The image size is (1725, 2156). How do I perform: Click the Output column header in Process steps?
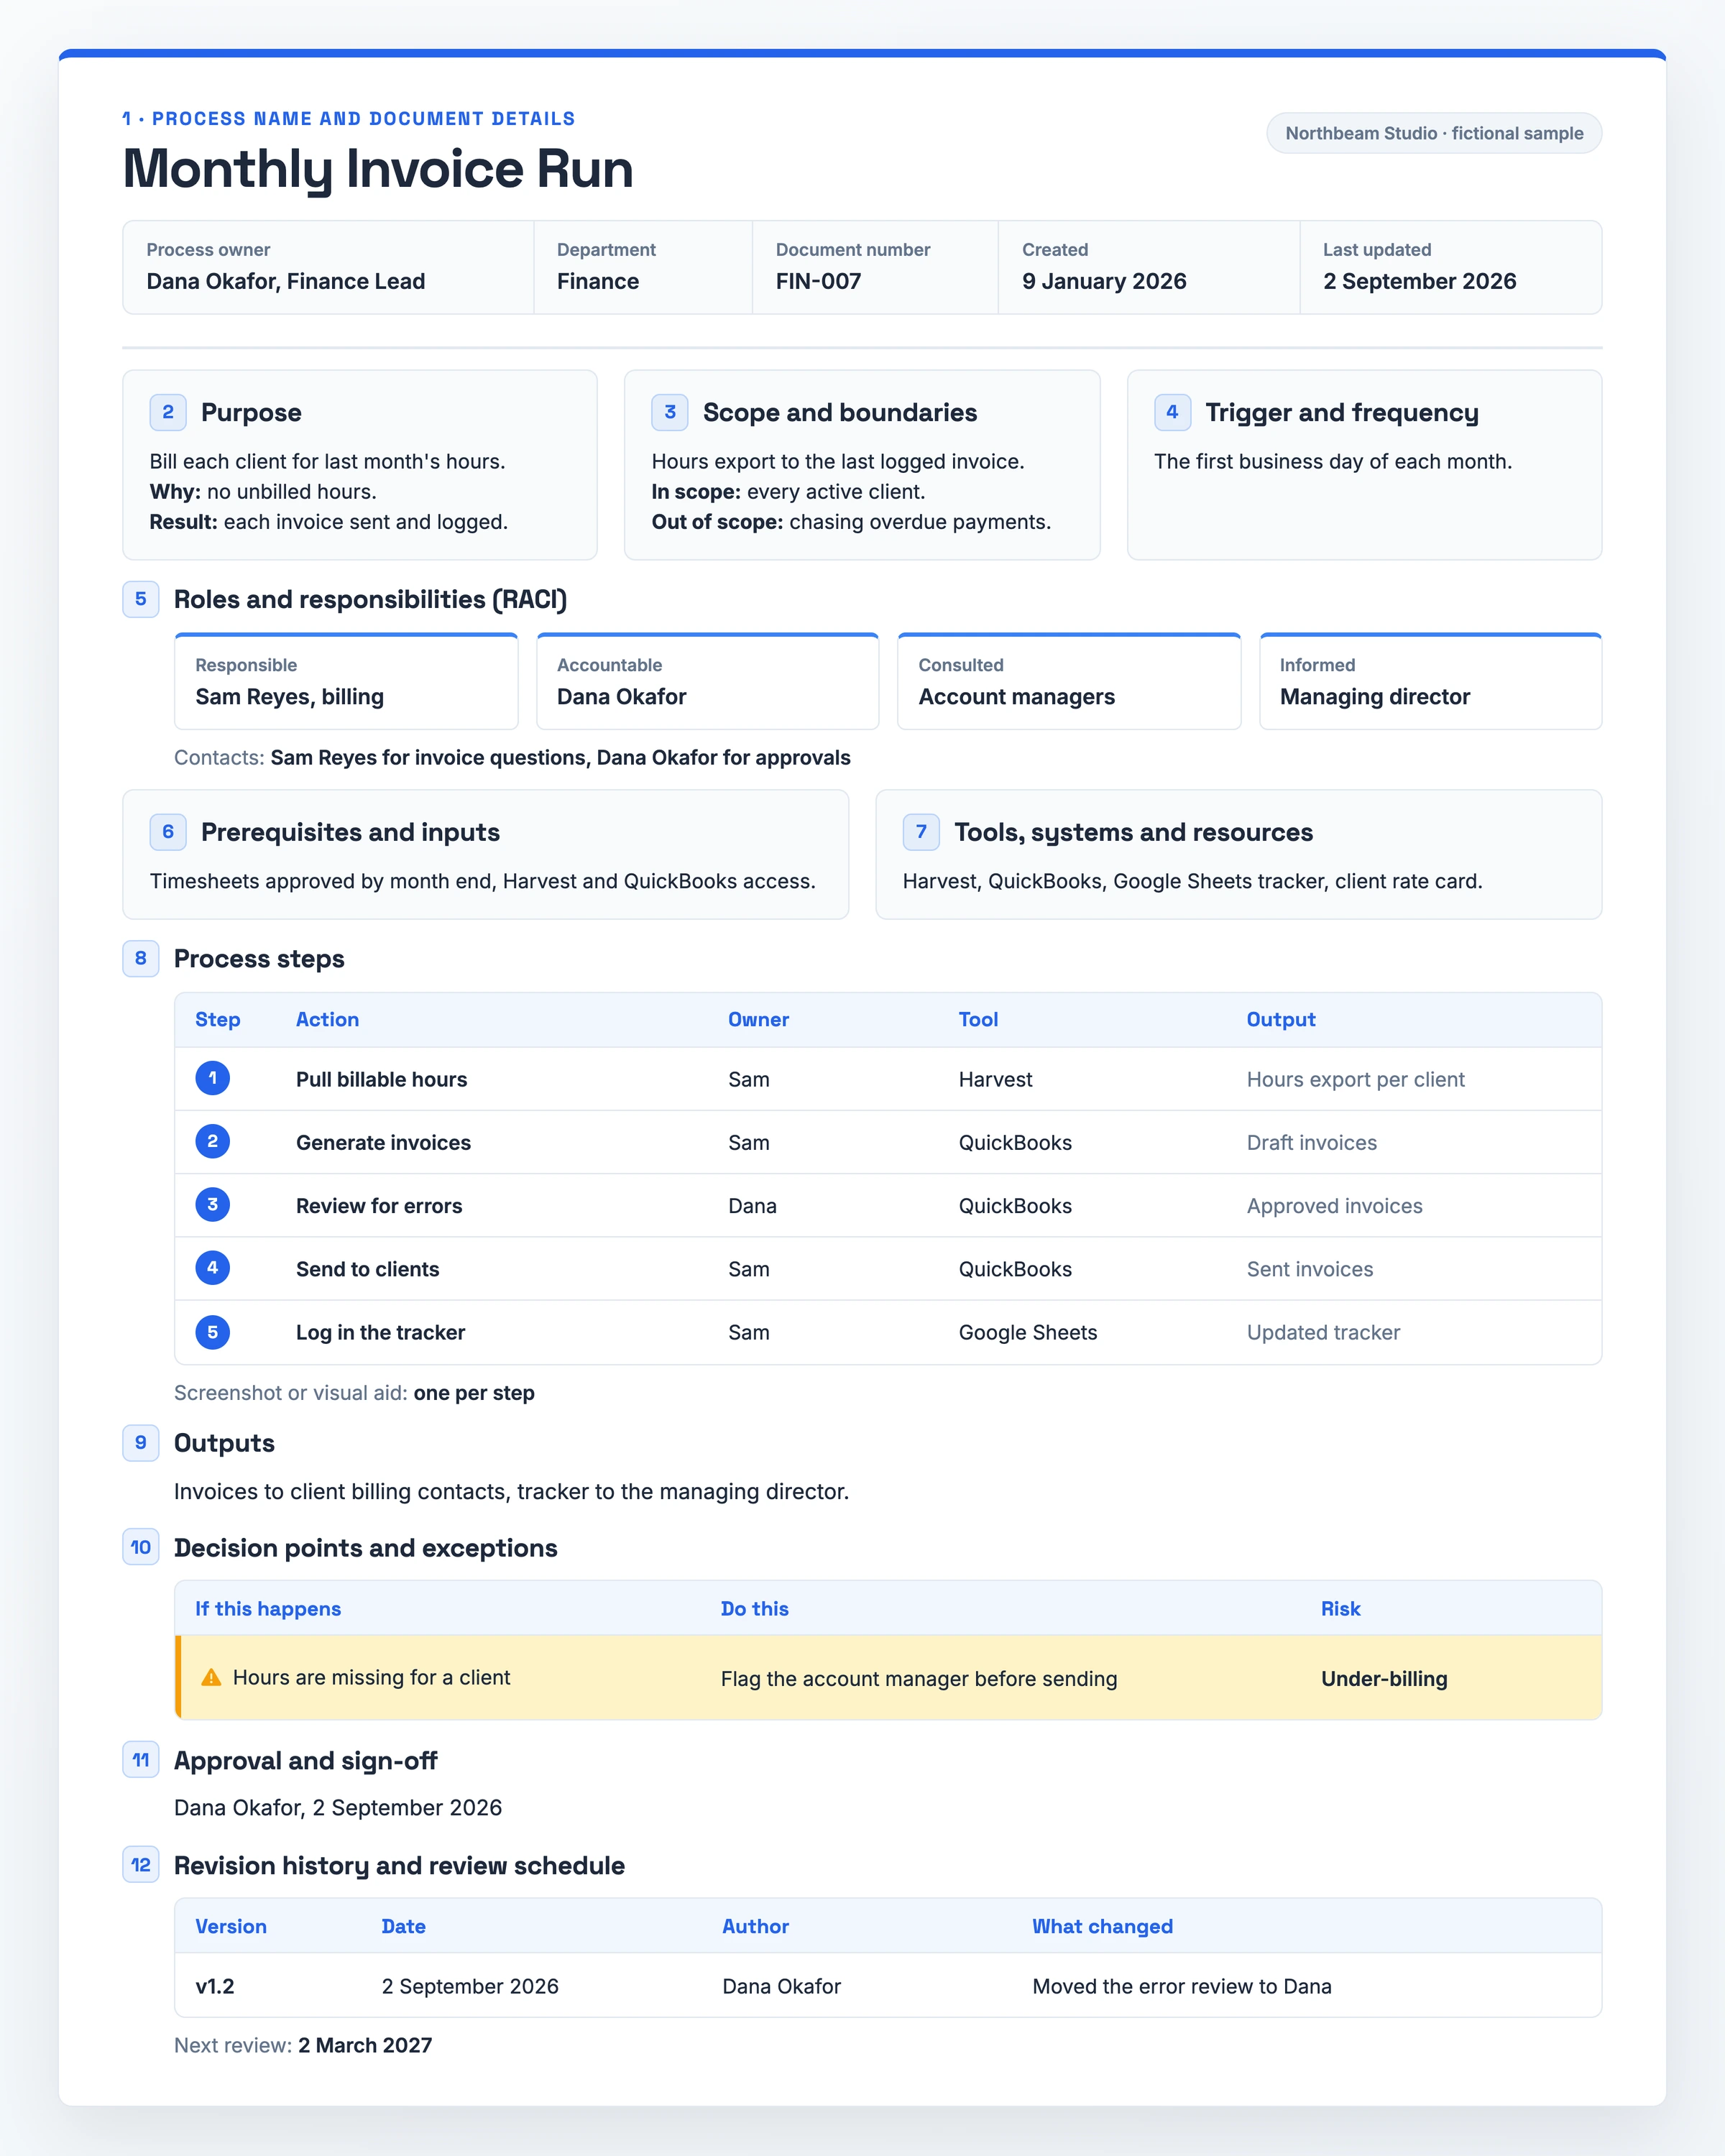click(x=1281, y=1019)
